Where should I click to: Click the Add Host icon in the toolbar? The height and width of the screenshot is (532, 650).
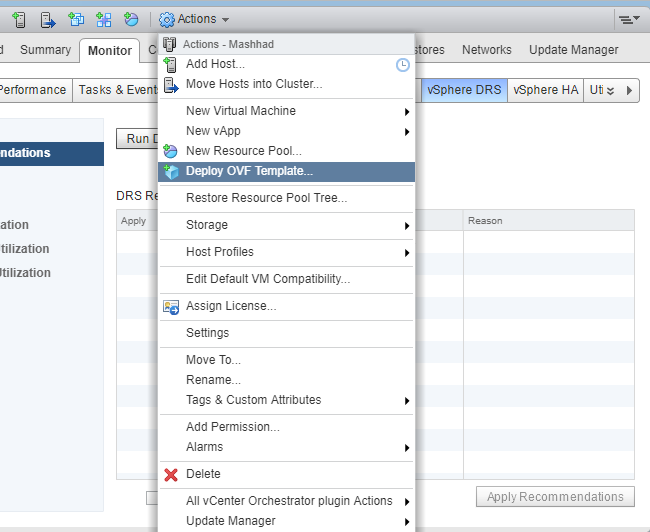pos(19,19)
